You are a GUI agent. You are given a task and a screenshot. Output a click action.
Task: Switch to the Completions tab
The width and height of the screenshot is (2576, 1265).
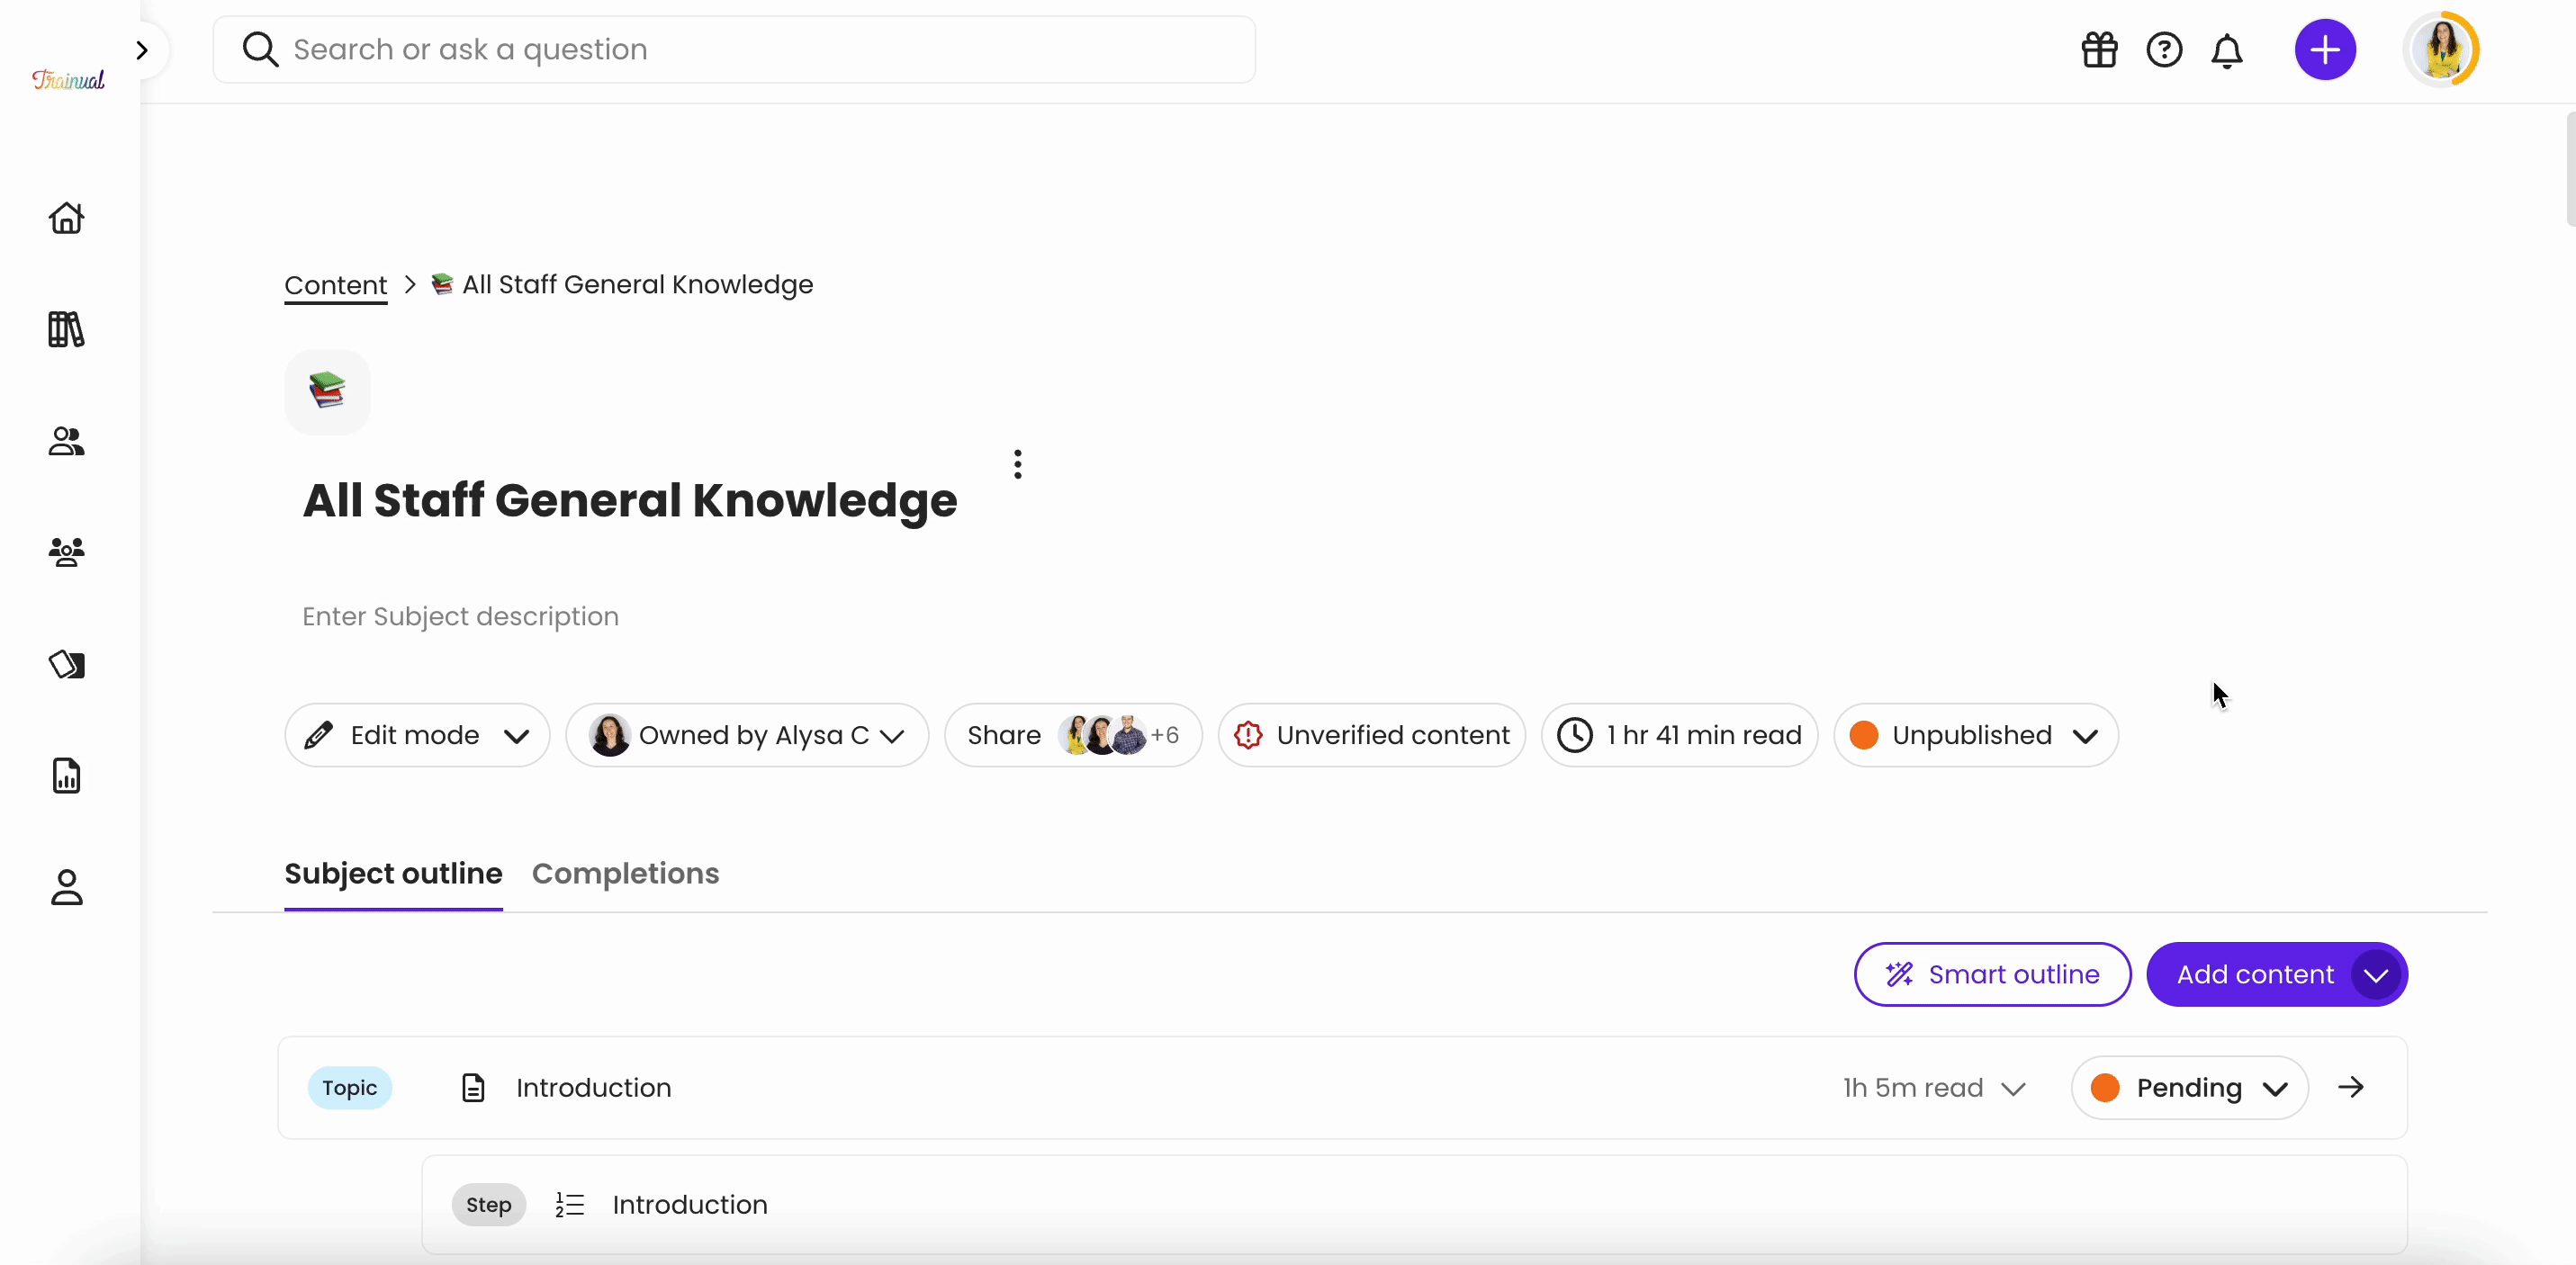626,873
